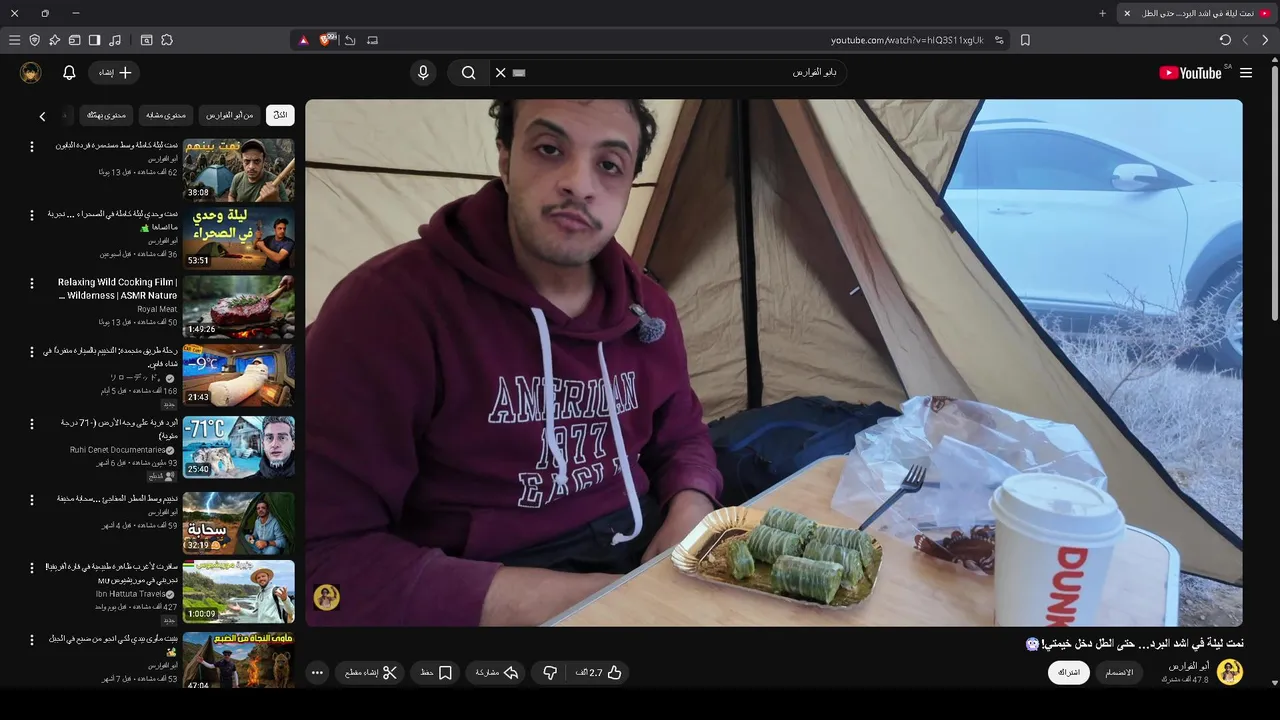
Task: Click the channel watermark in video corner
Action: 326,597
